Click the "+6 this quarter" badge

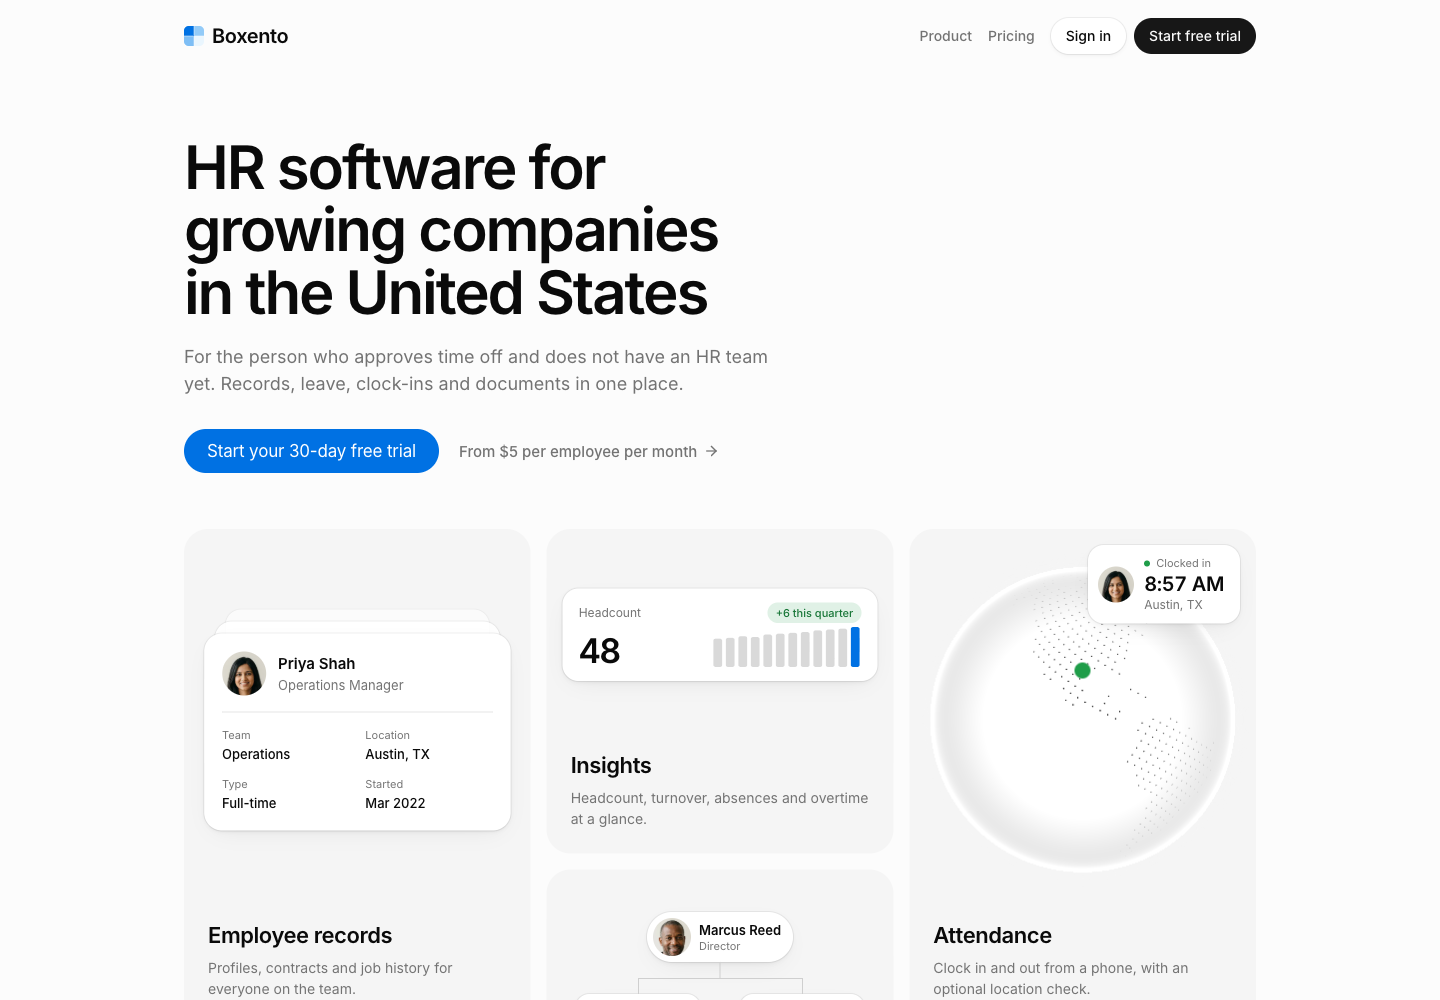[814, 613]
